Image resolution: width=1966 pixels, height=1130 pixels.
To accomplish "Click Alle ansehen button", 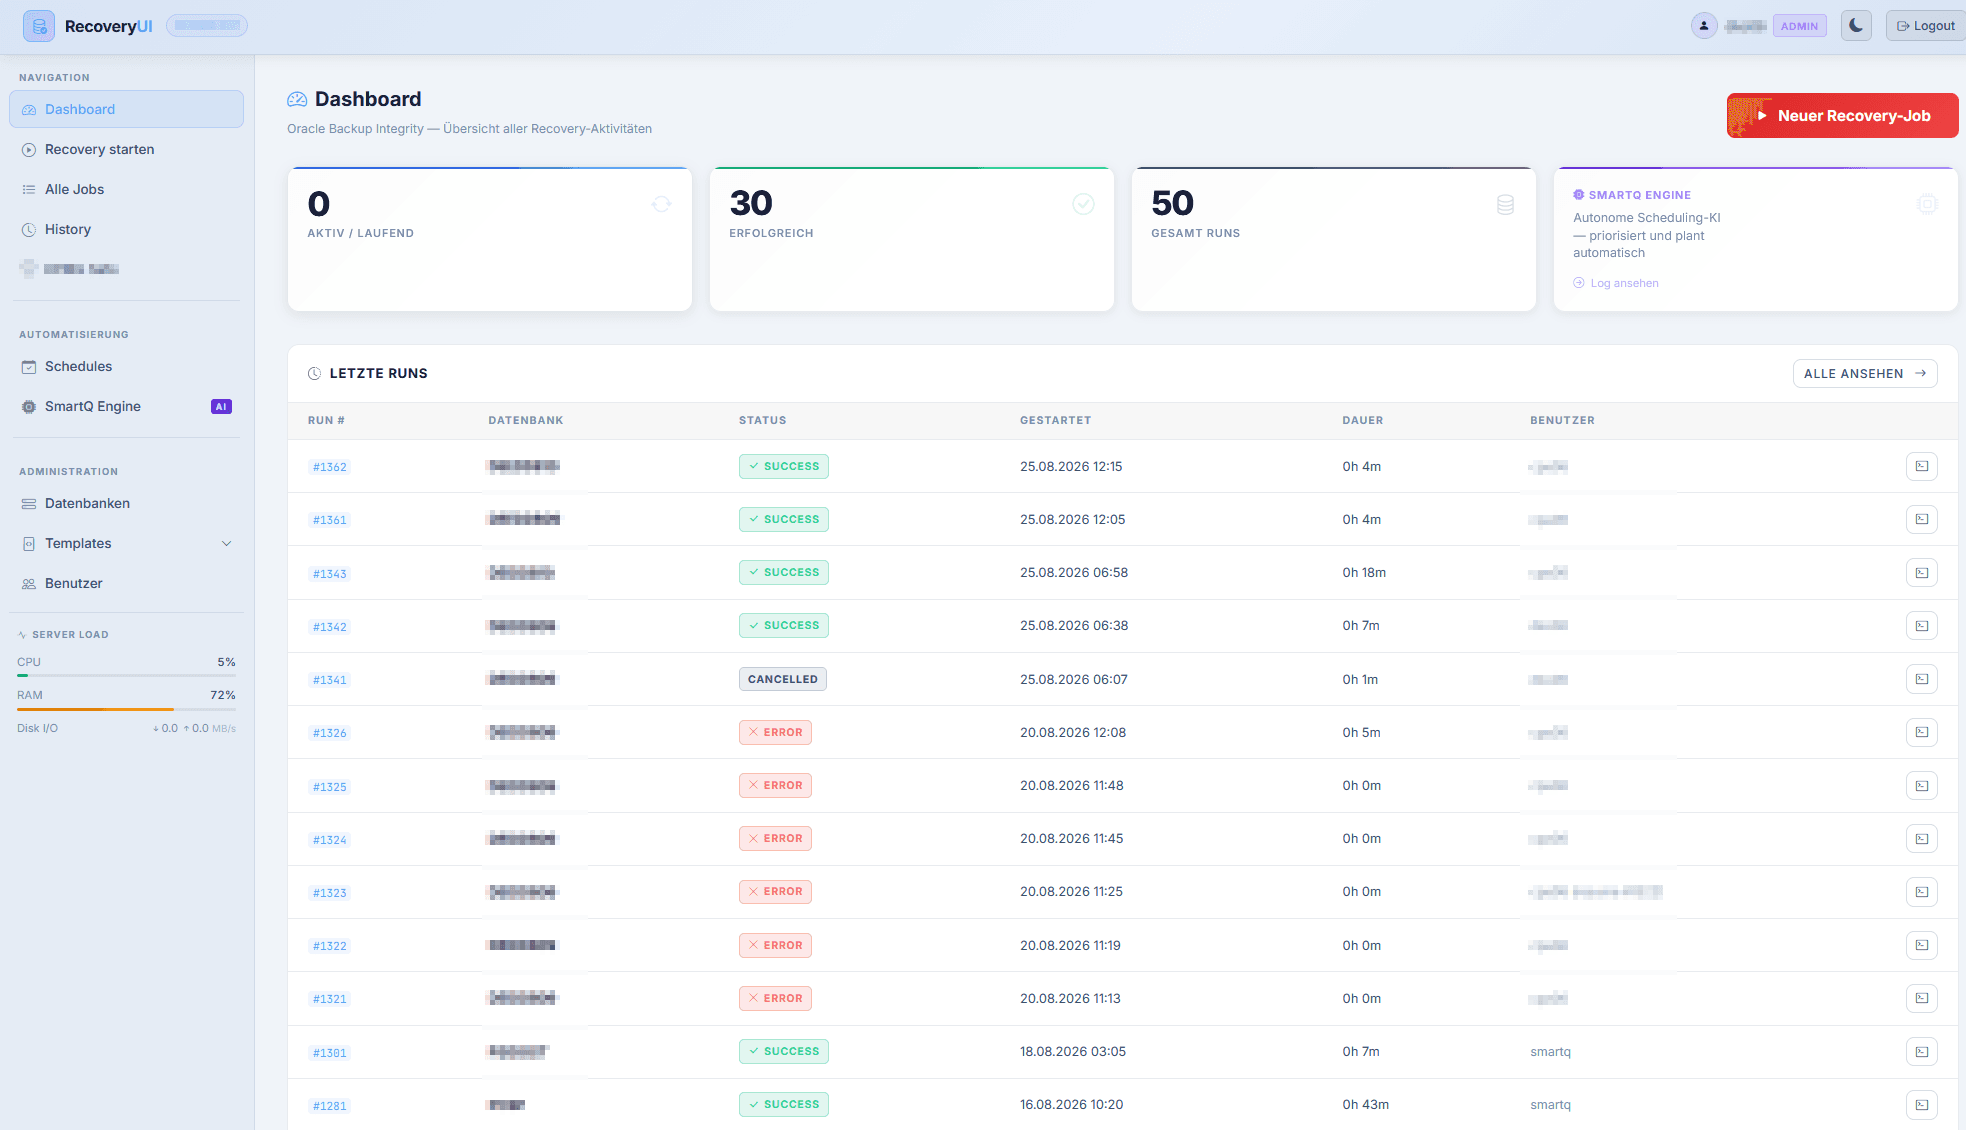I will click(x=1864, y=373).
